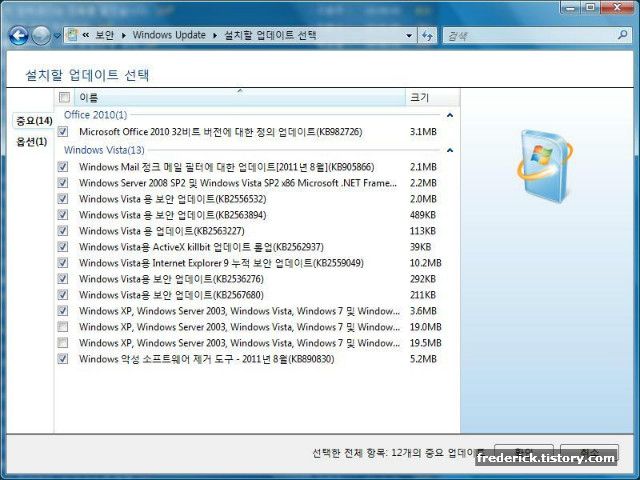Open arrow after 보안 breadcrumb

124,36
